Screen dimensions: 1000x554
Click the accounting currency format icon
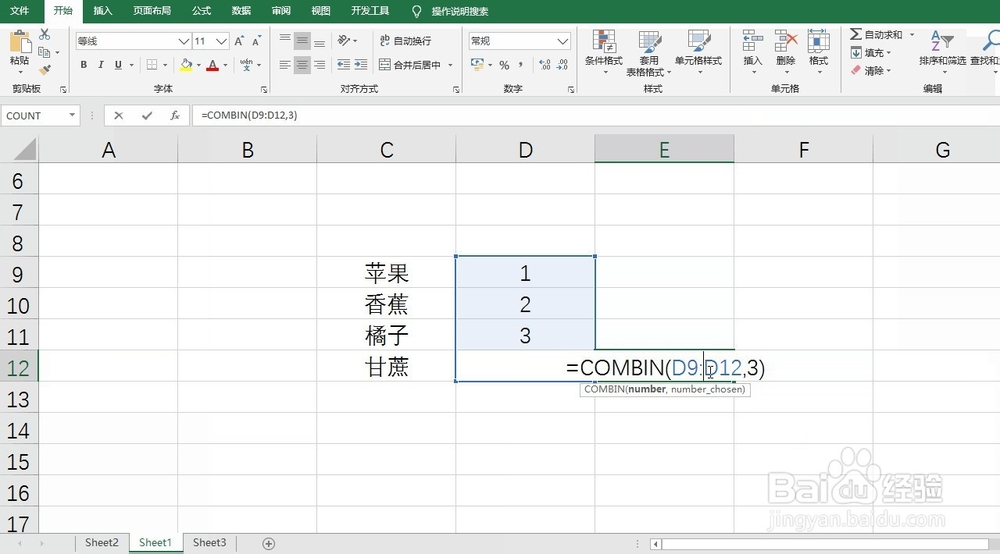[x=476, y=64]
